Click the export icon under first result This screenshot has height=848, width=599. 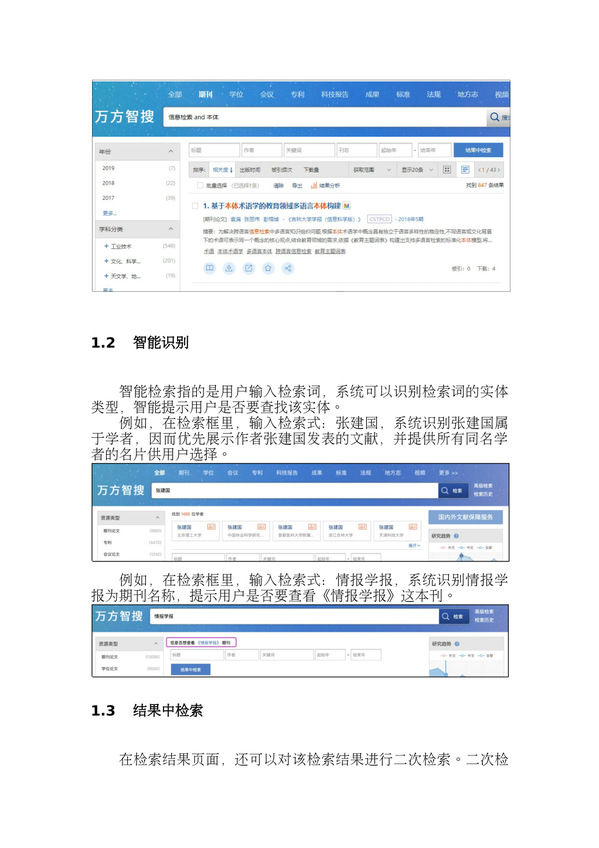pyautogui.click(x=249, y=268)
